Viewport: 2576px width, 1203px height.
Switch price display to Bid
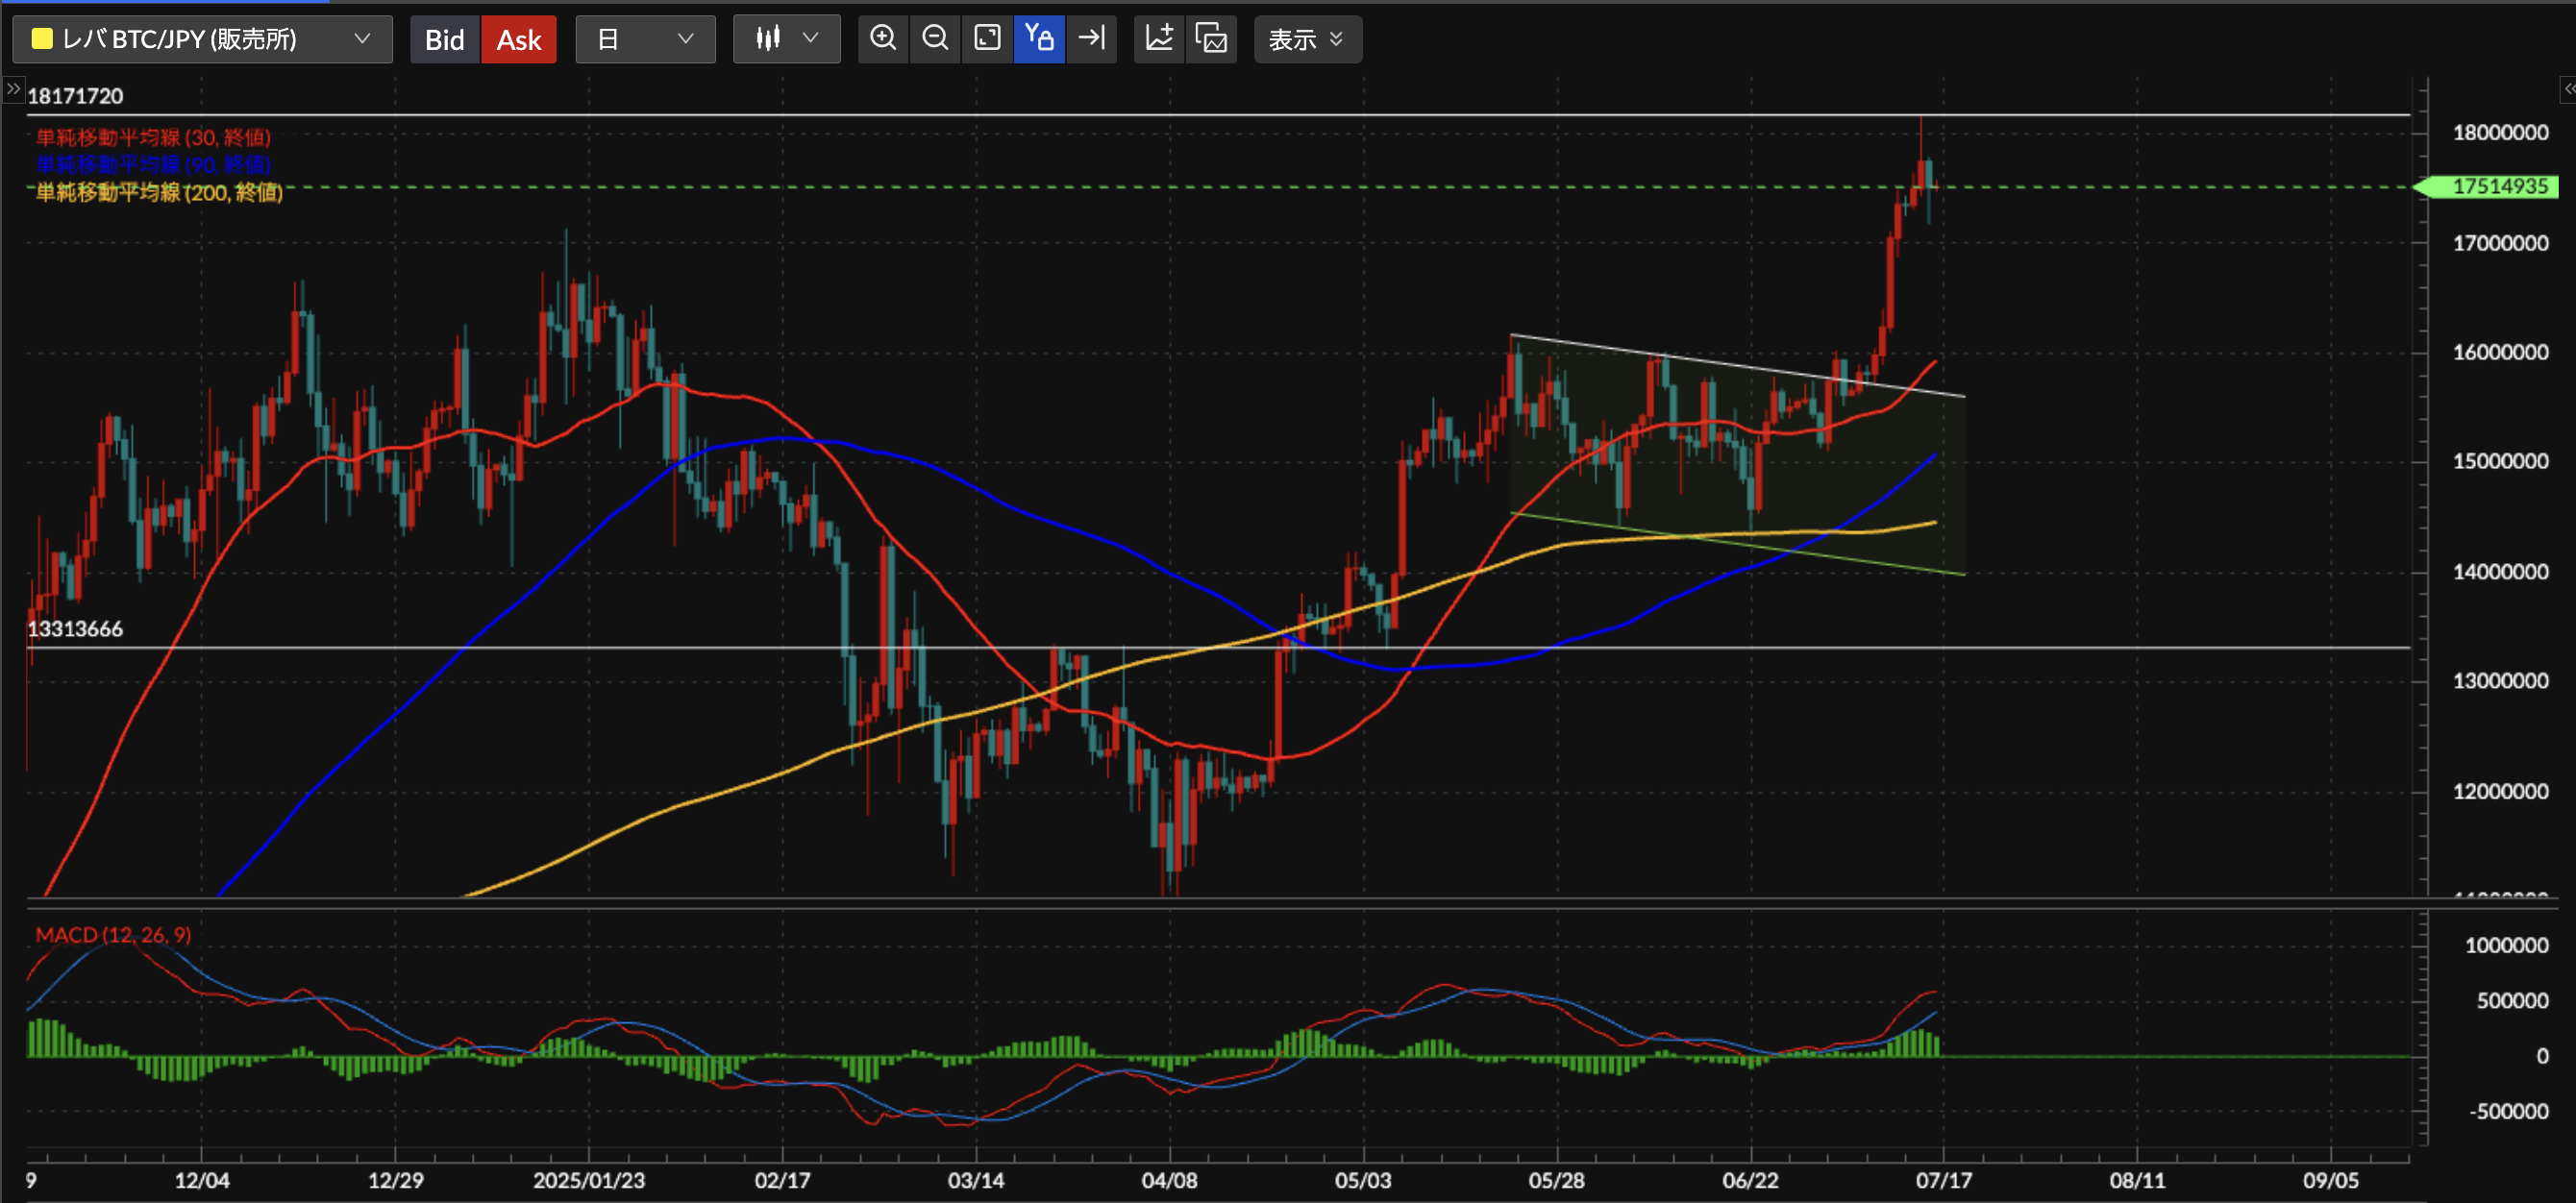point(444,39)
